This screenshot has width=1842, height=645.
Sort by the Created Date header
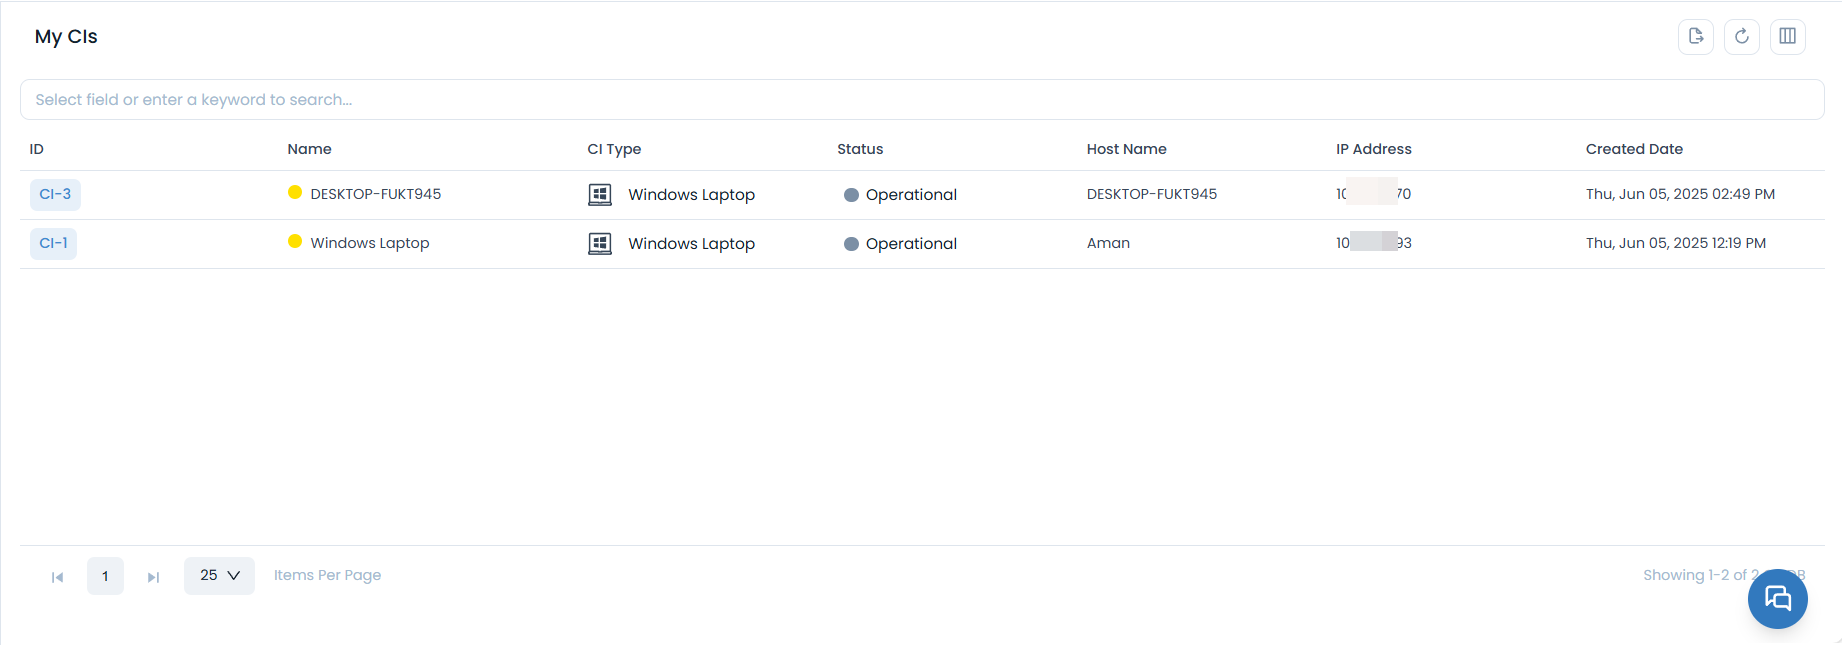[x=1633, y=149]
